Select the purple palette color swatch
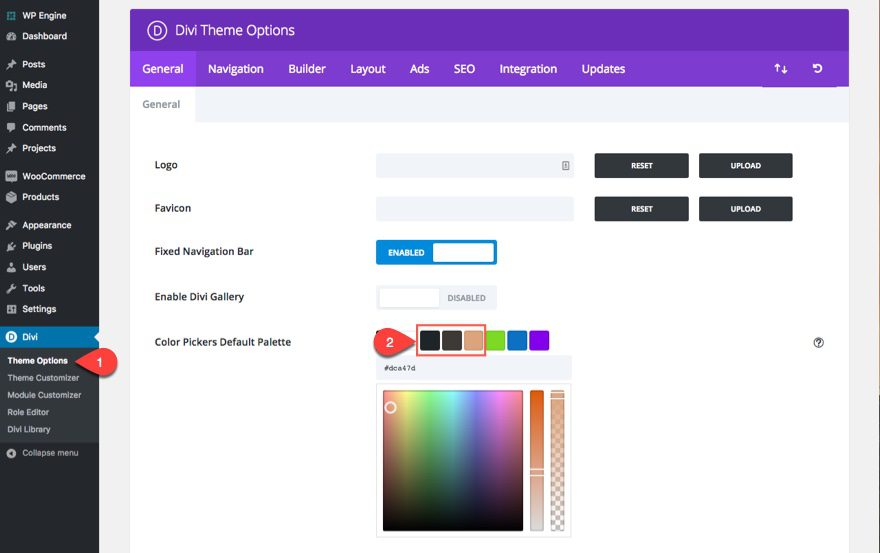The width and height of the screenshot is (880, 553). click(539, 341)
